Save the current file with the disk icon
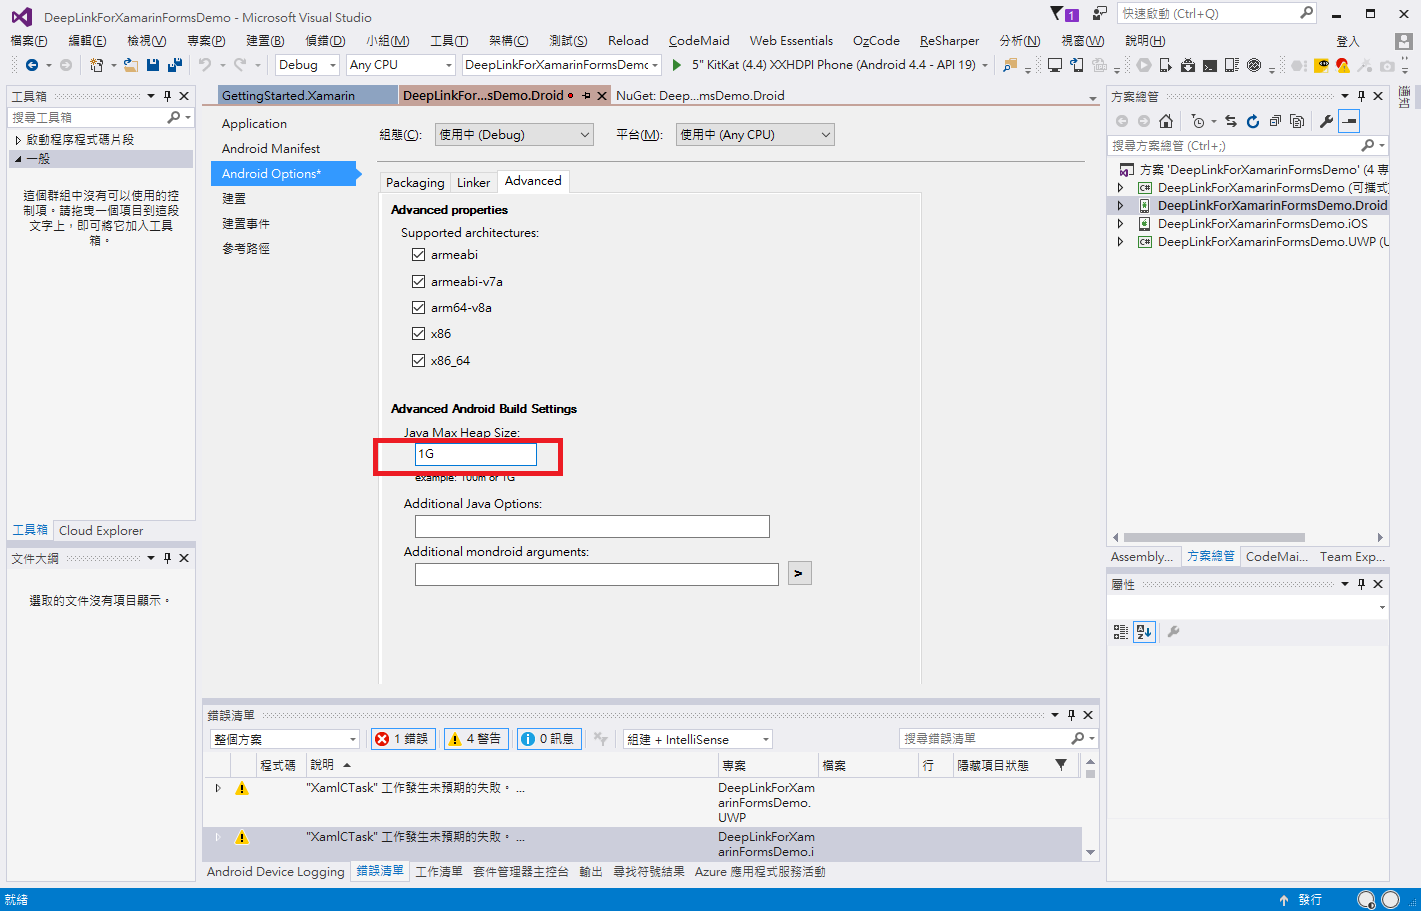This screenshot has width=1421, height=911. [153, 65]
